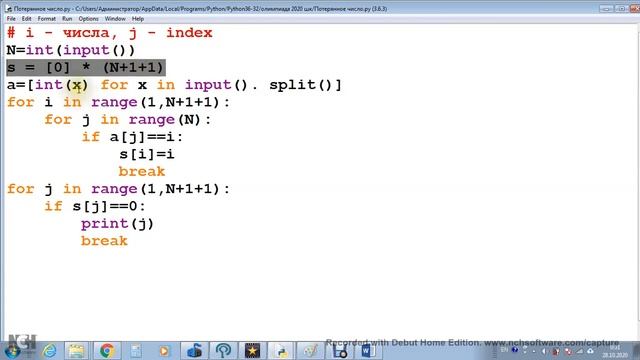Screen dimensions: 640x360
Task: Open Windows Explorer folder icon in taskbar
Action: [76, 351]
